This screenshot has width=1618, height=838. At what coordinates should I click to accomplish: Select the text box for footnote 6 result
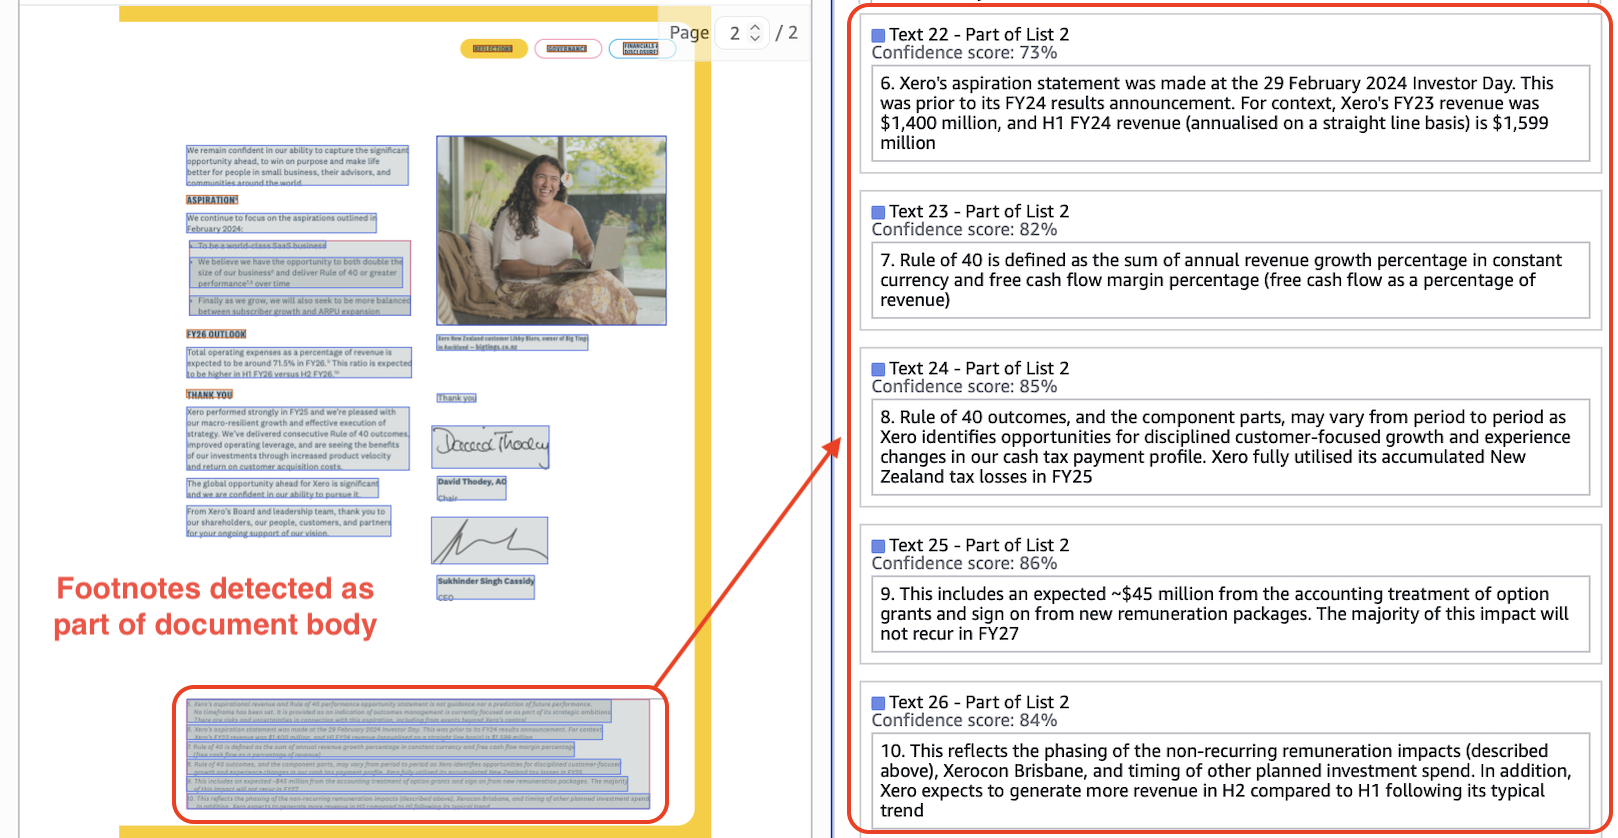[1229, 113]
